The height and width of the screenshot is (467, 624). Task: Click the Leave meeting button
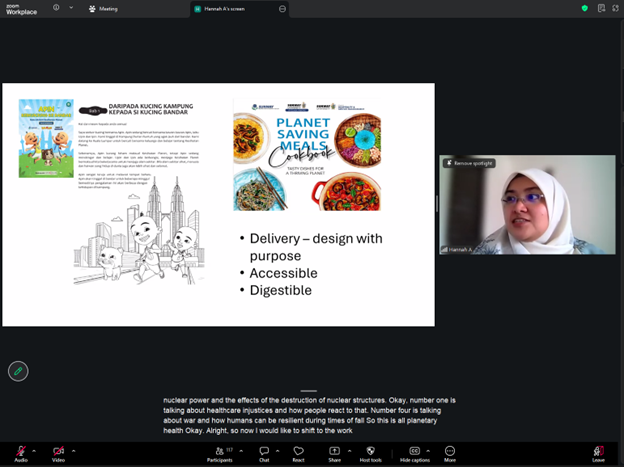[x=598, y=452]
